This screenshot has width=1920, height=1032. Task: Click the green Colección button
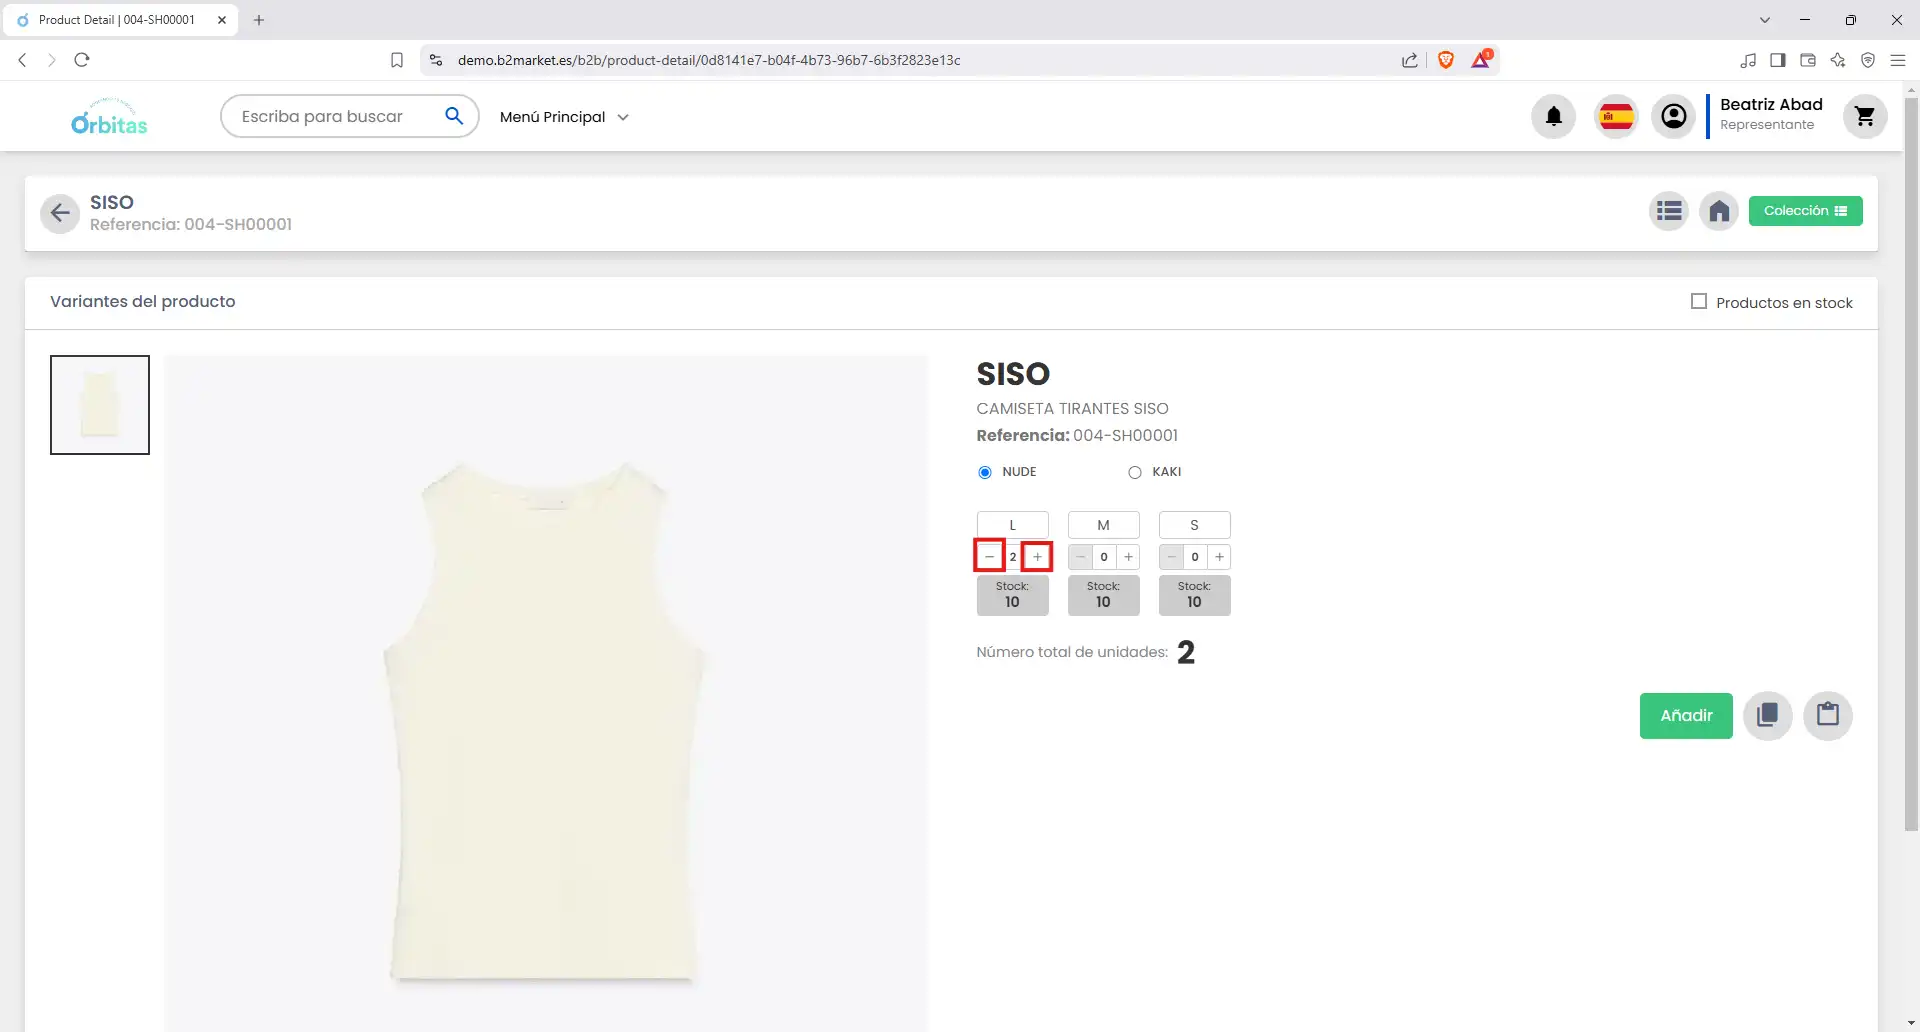(1804, 211)
